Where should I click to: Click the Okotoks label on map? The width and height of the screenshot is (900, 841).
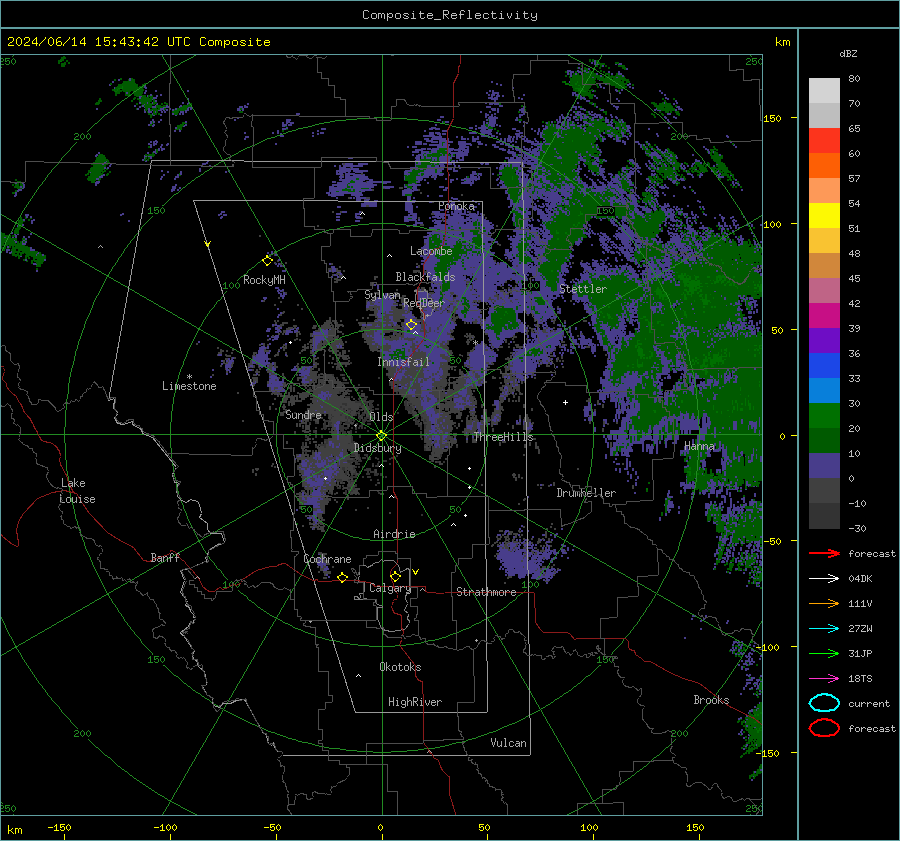pyautogui.click(x=400, y=668)
